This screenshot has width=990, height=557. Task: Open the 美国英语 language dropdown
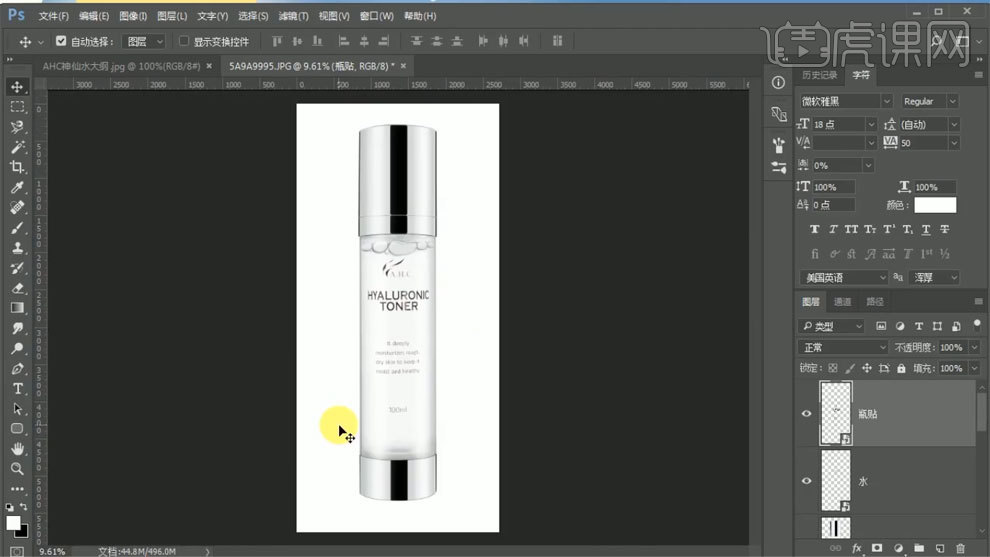tap(844, 277)
